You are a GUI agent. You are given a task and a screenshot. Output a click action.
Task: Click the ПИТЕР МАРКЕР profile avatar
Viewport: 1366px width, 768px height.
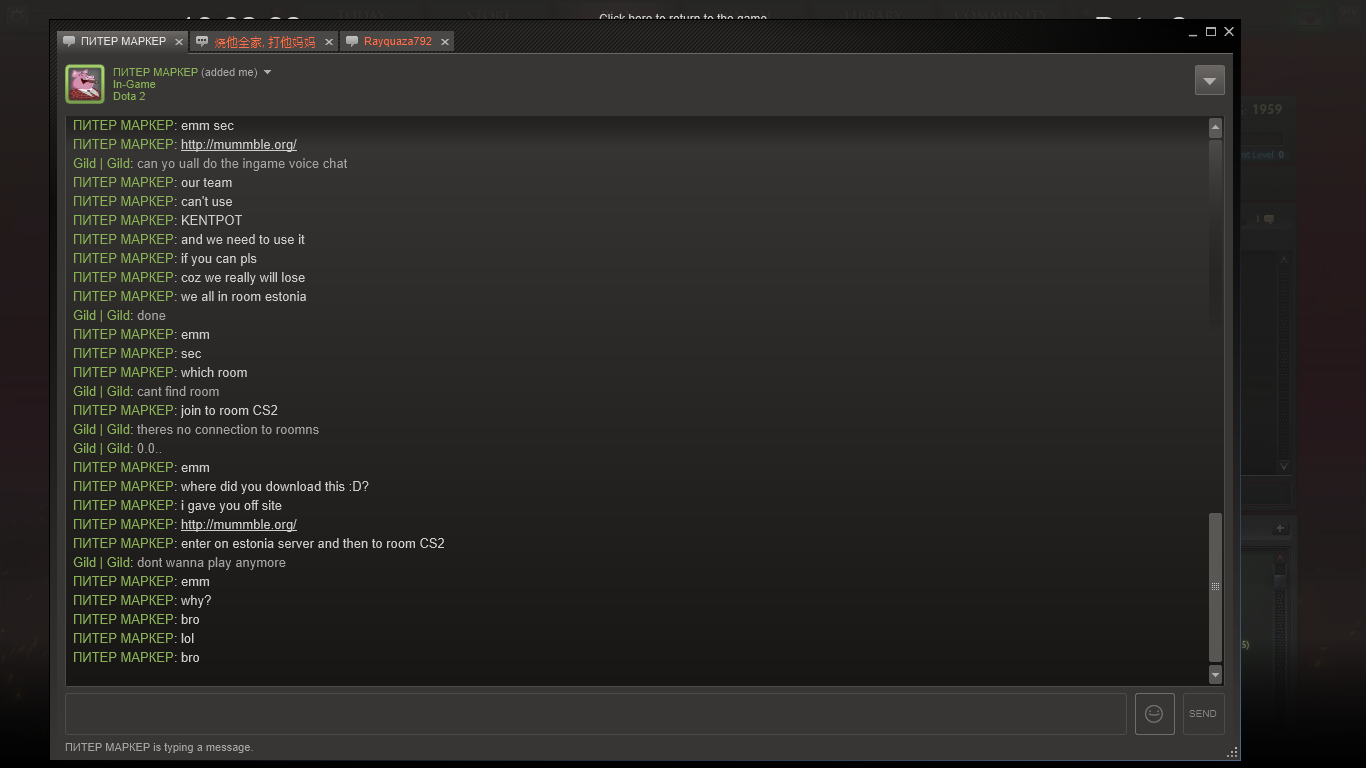point(85,84)
